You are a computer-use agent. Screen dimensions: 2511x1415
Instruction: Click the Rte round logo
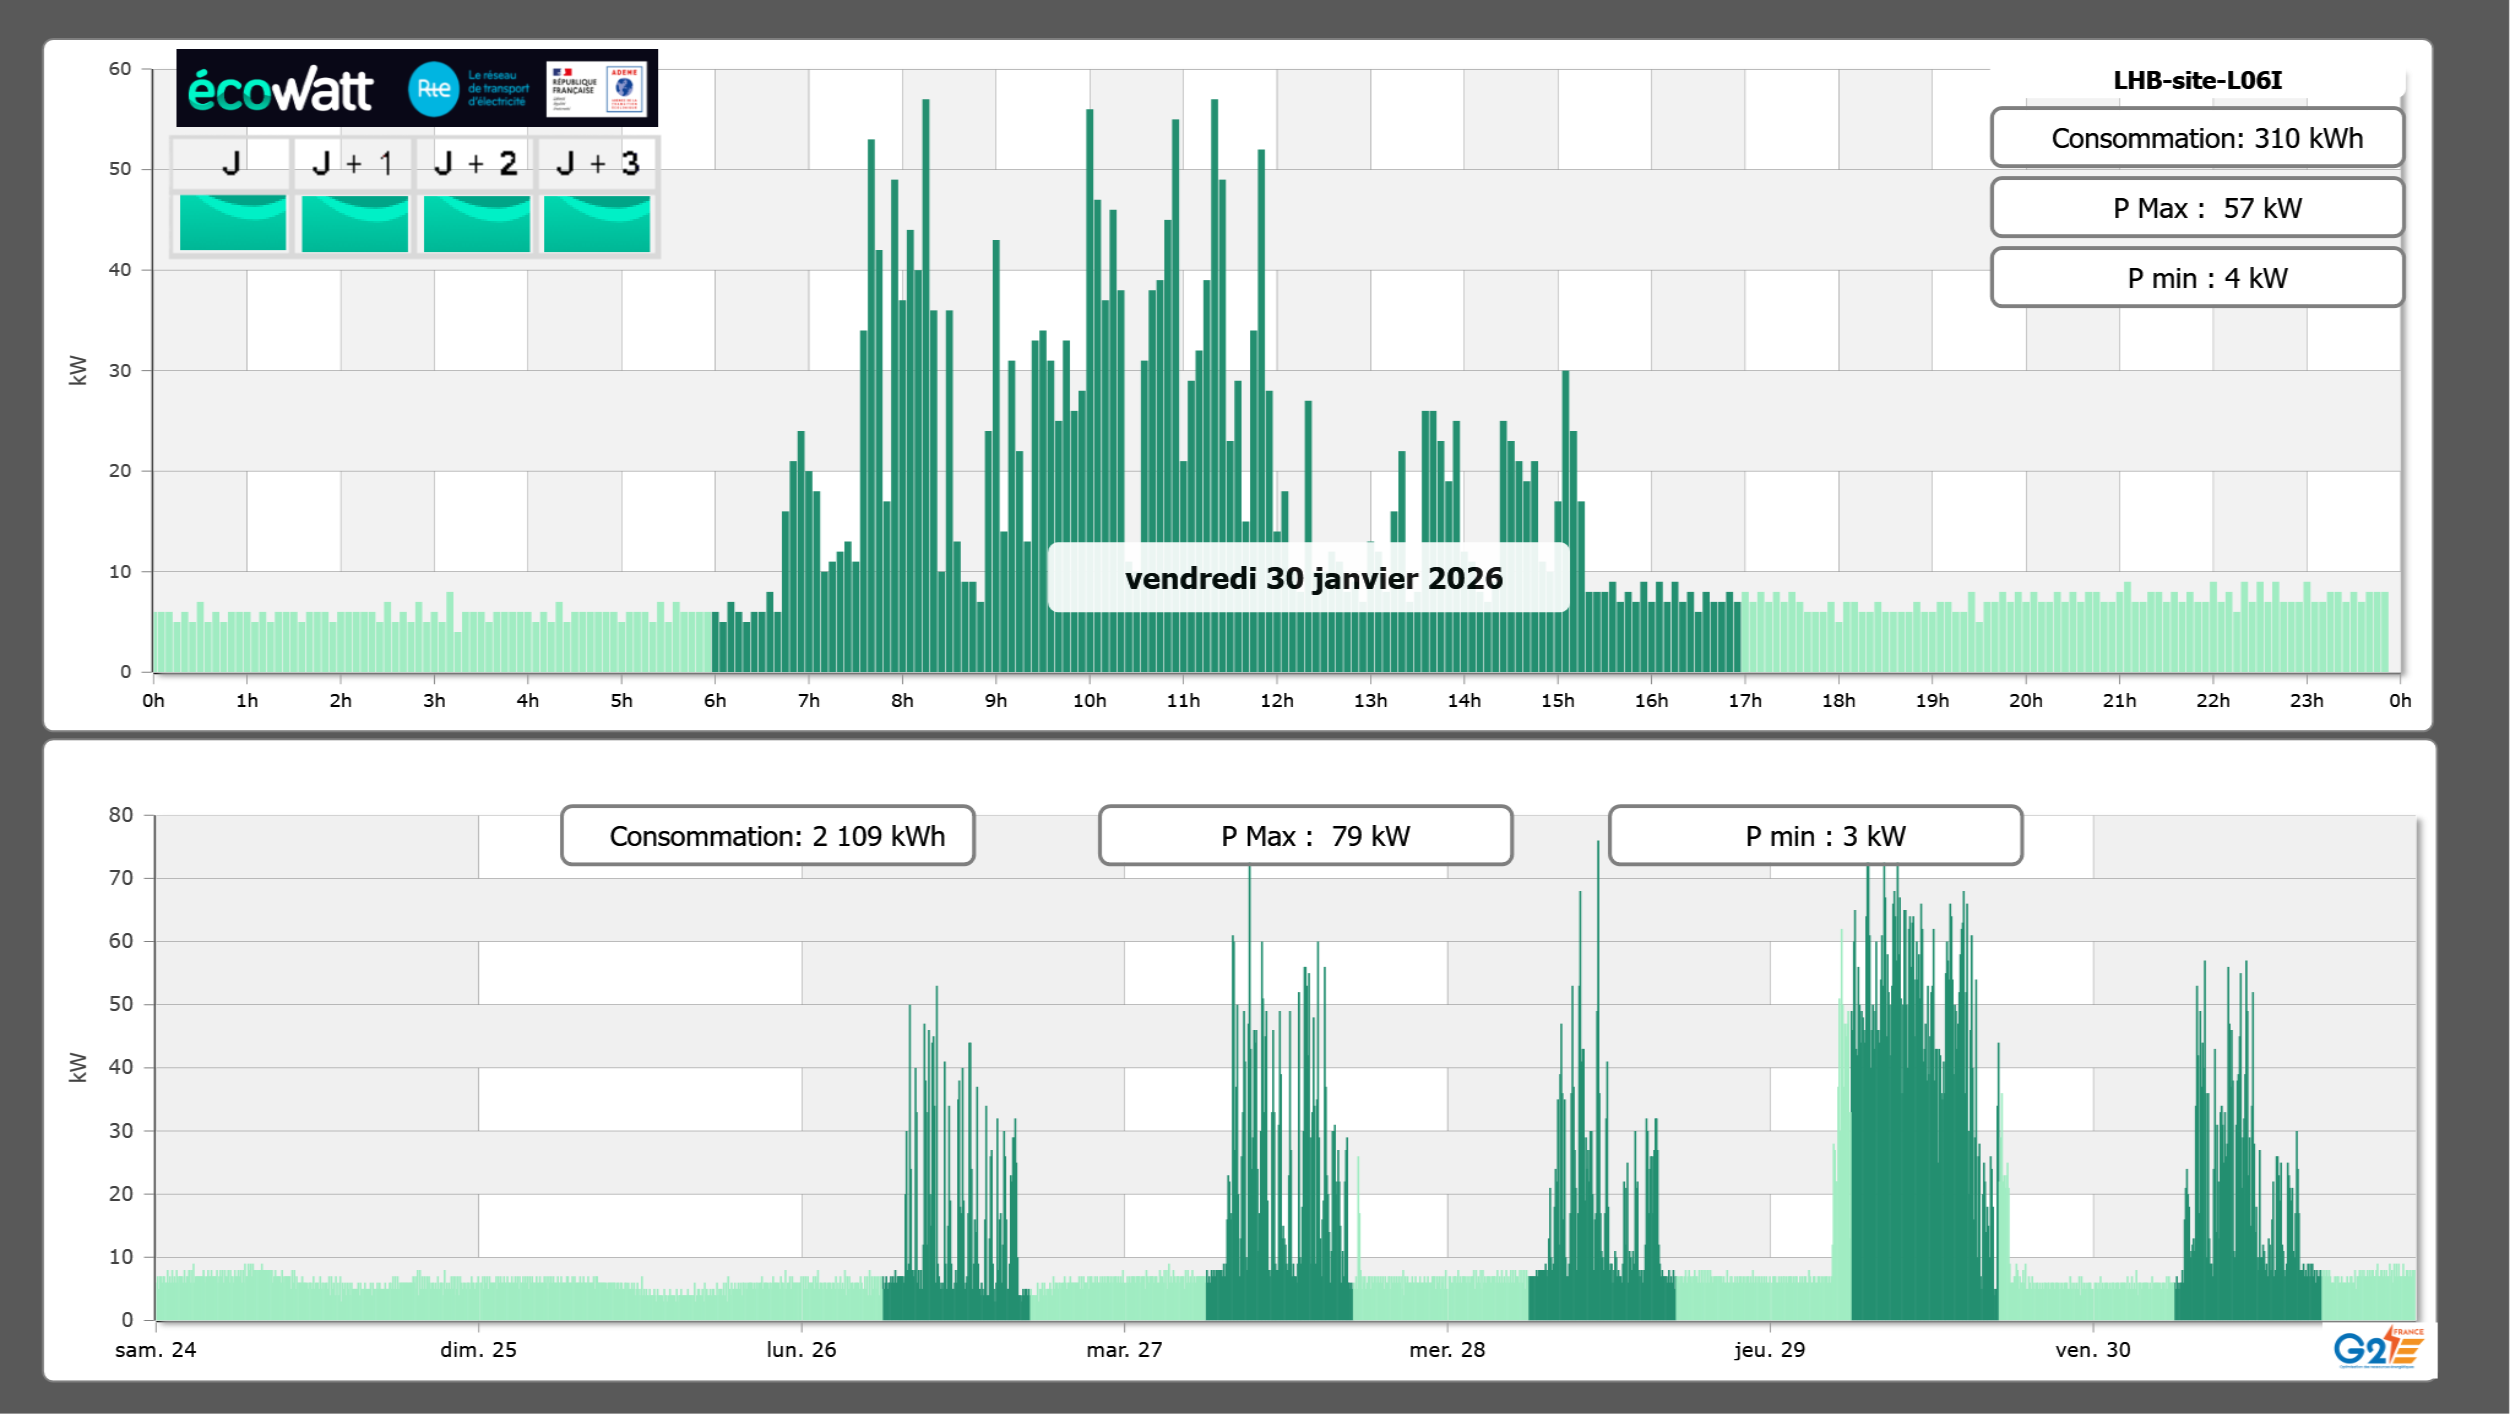point(433,89)
